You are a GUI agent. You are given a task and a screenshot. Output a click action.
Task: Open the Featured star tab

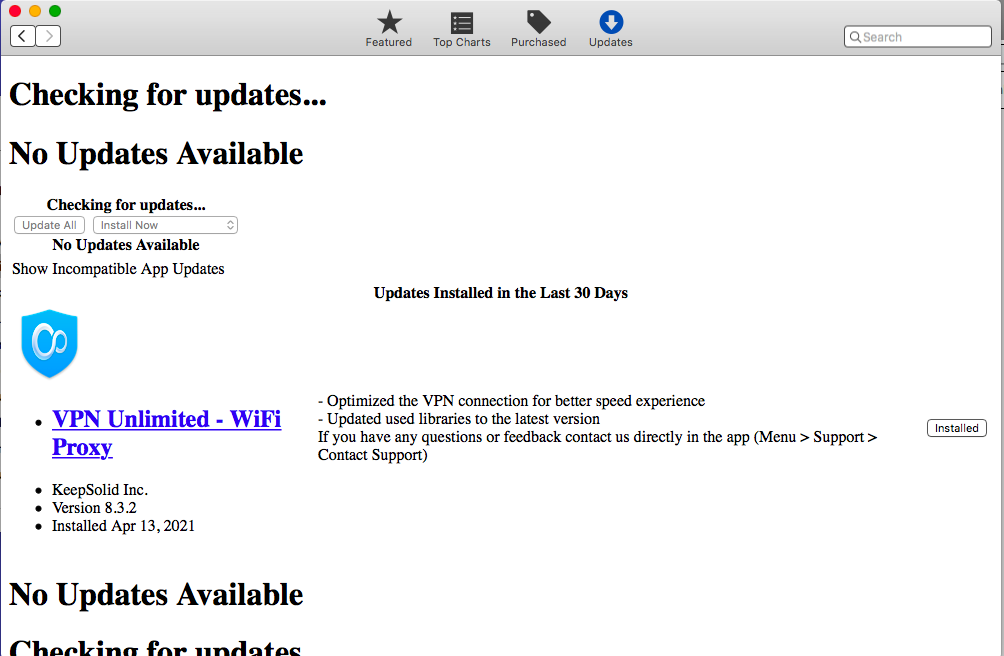click(389, 29)
